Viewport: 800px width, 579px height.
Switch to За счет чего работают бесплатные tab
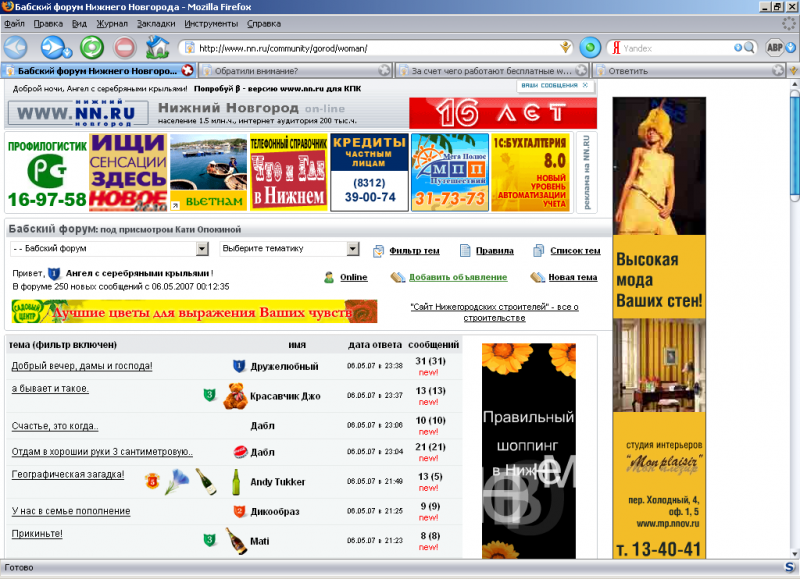click(492, 71)
